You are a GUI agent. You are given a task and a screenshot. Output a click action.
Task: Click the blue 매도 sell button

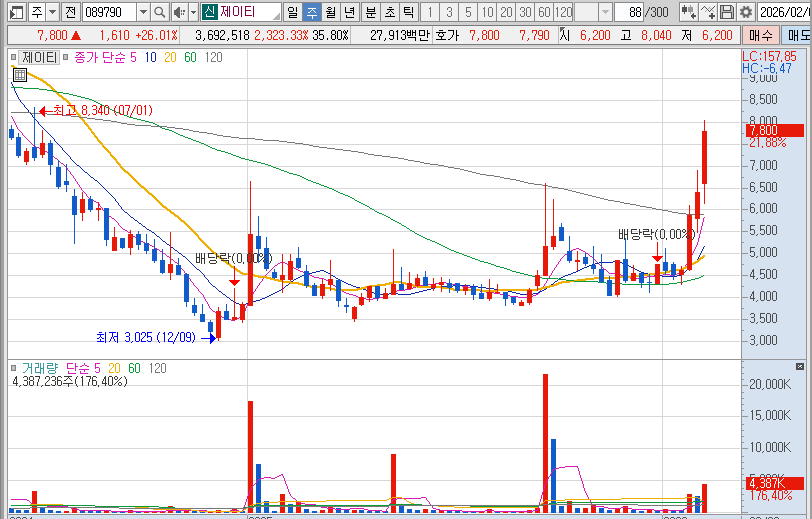click(x=796, y=35)
